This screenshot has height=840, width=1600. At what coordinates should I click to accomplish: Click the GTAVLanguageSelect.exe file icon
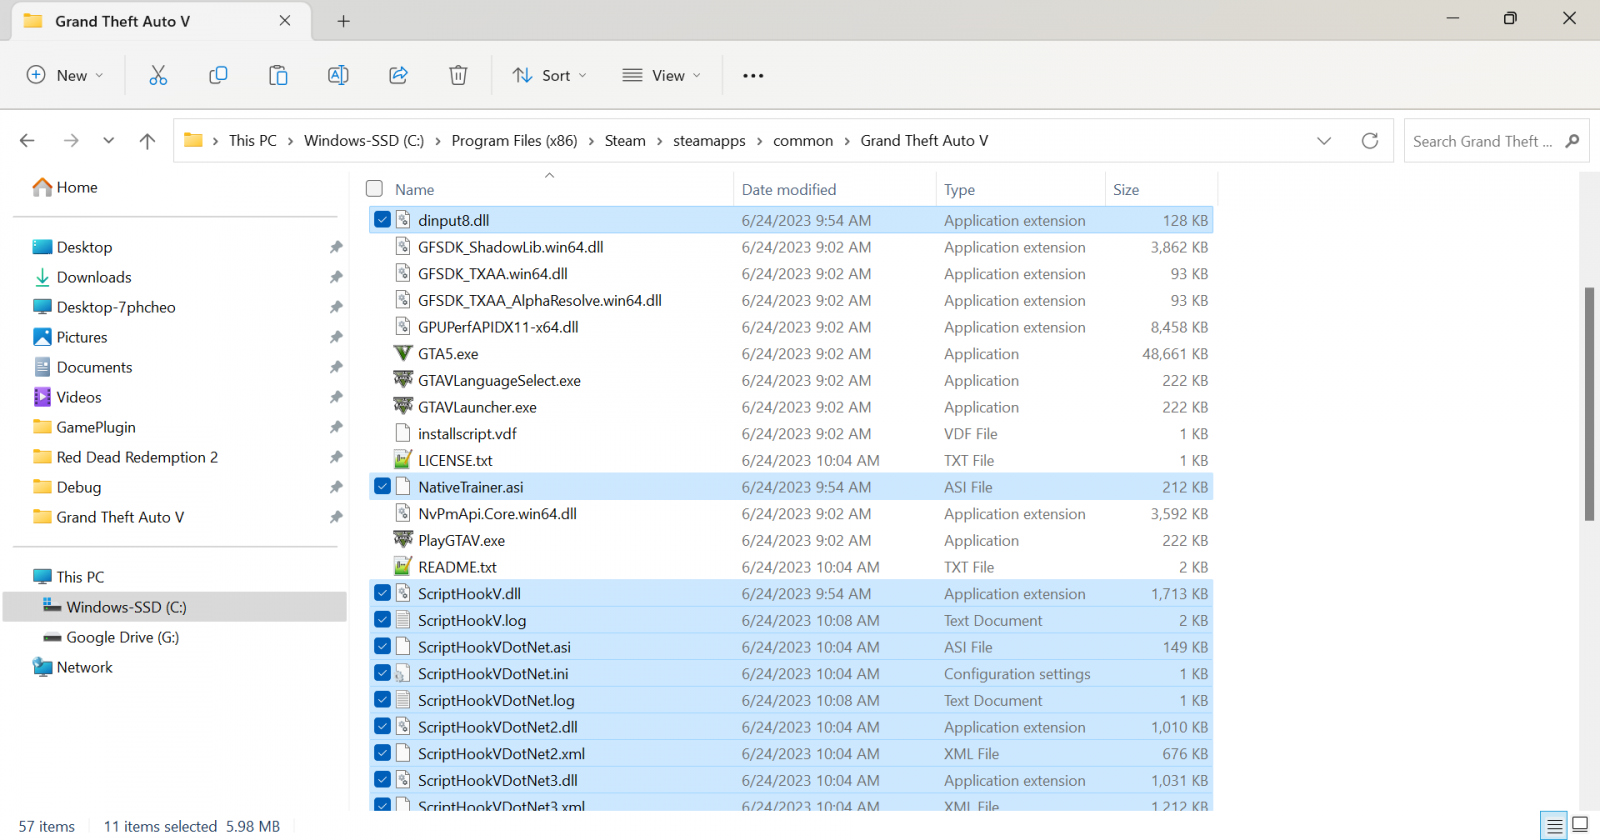pyautogui.click(x=403, y=380)
